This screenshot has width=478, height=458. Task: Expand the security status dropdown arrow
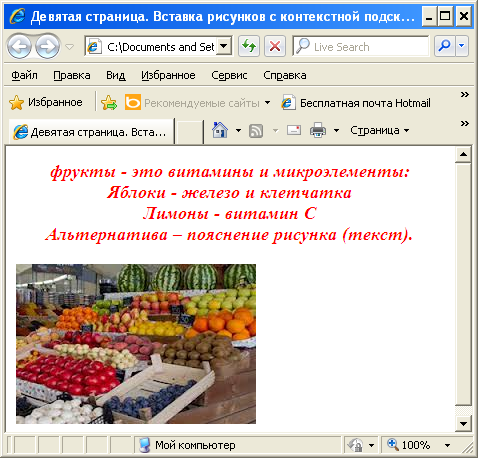coord(372,445)
